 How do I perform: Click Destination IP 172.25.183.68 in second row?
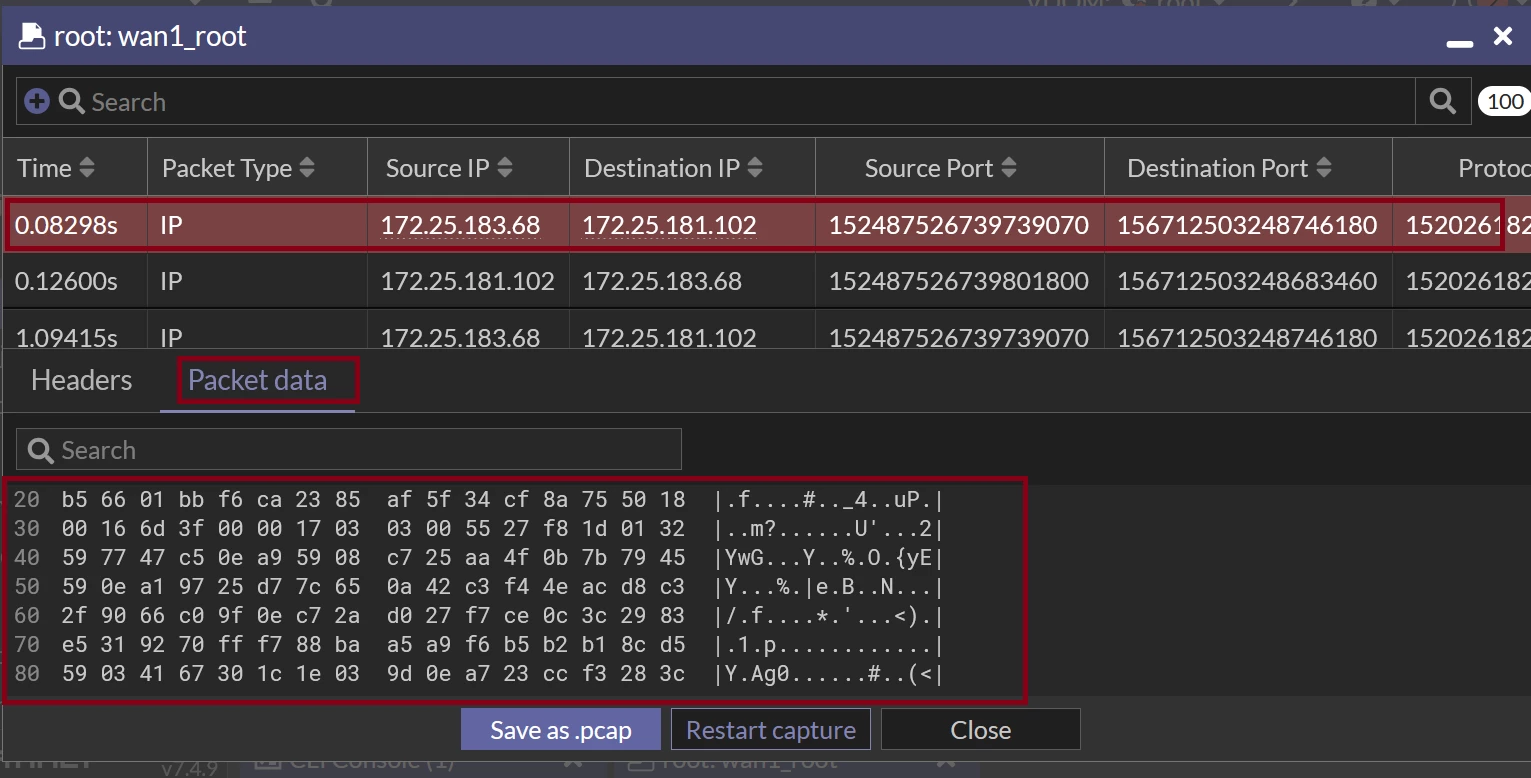pos(662,281)
